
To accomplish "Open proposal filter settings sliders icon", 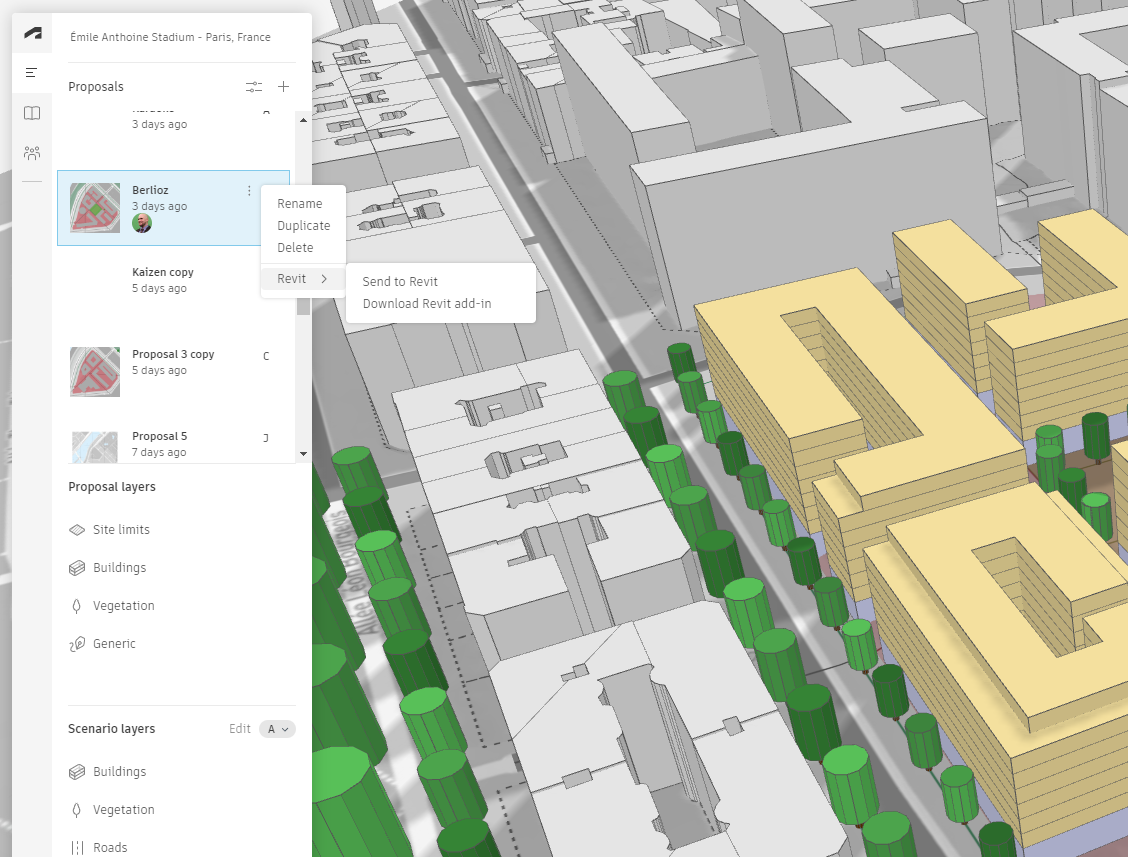I will (254, 87).
